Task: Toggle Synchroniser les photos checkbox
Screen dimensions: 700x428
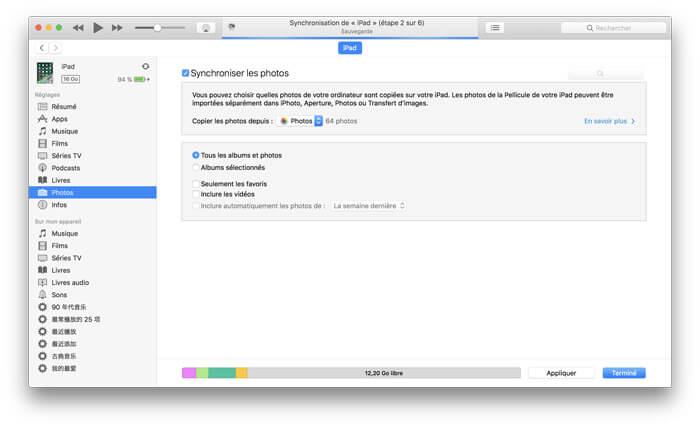Action: click(185, 73)
